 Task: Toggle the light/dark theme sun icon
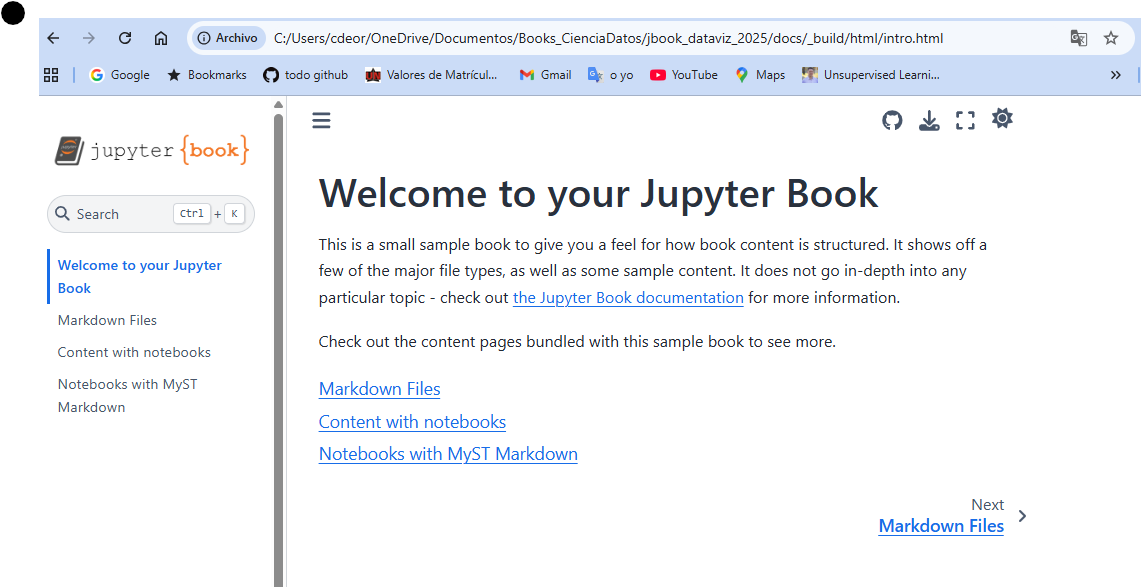[x=1002, y=119]
